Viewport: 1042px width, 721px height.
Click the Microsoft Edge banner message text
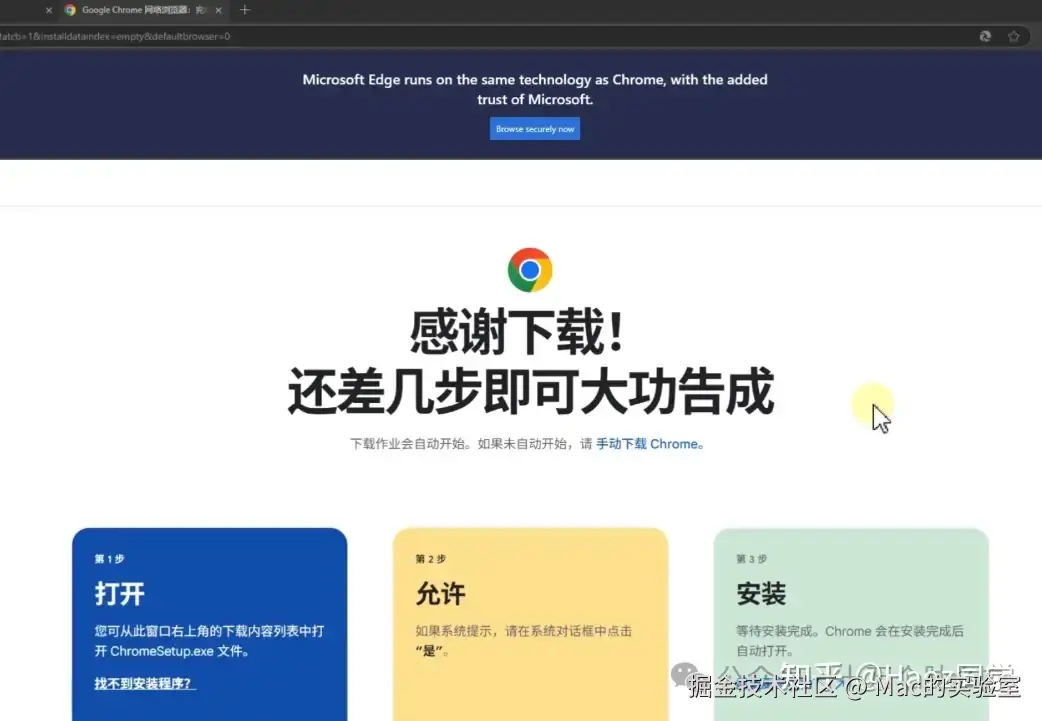535,89
